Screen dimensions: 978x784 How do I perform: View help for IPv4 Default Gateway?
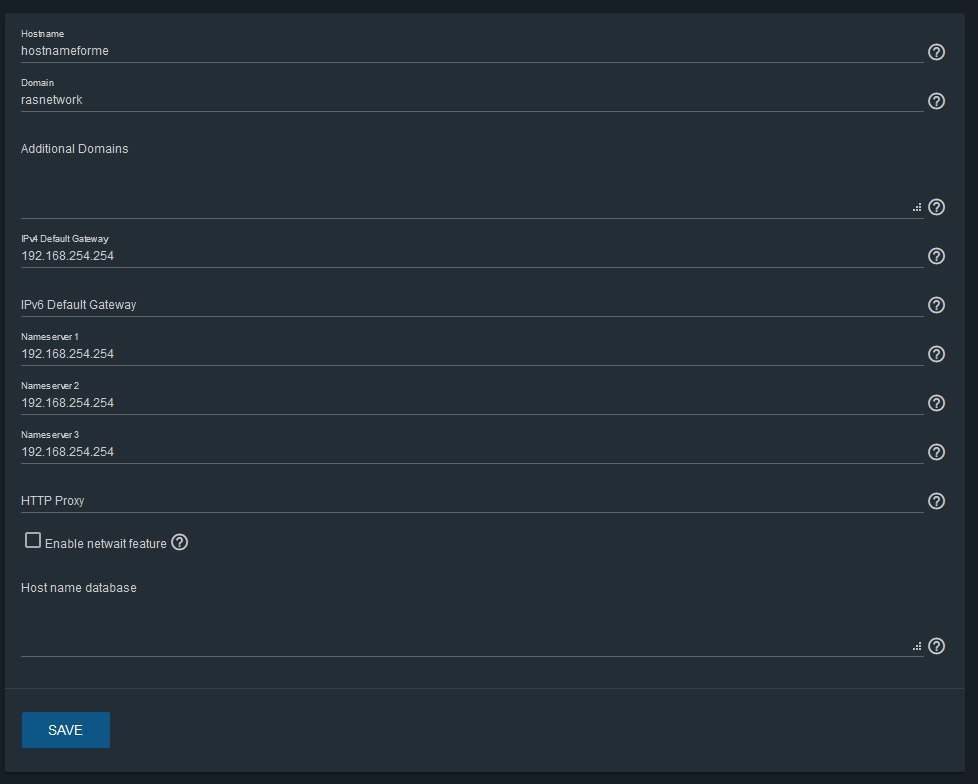936,256
